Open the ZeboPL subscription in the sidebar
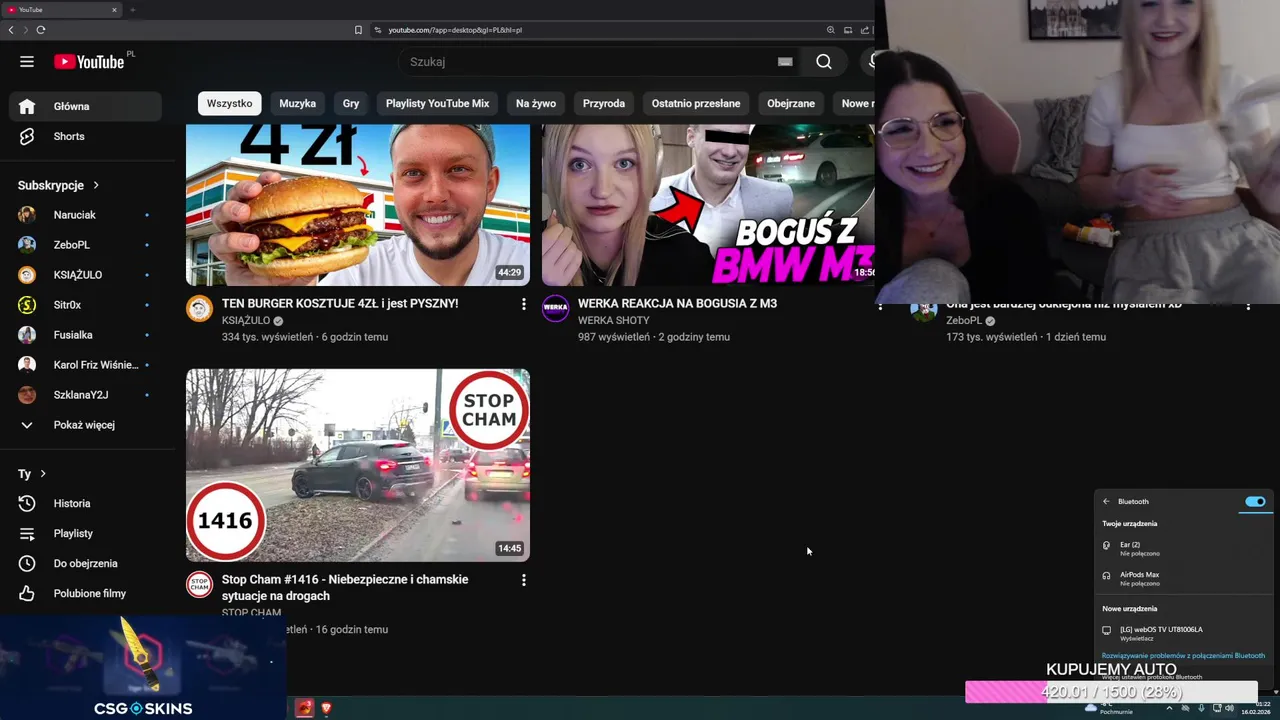This screenshot has width=1280, height=720. click(85, 245)
